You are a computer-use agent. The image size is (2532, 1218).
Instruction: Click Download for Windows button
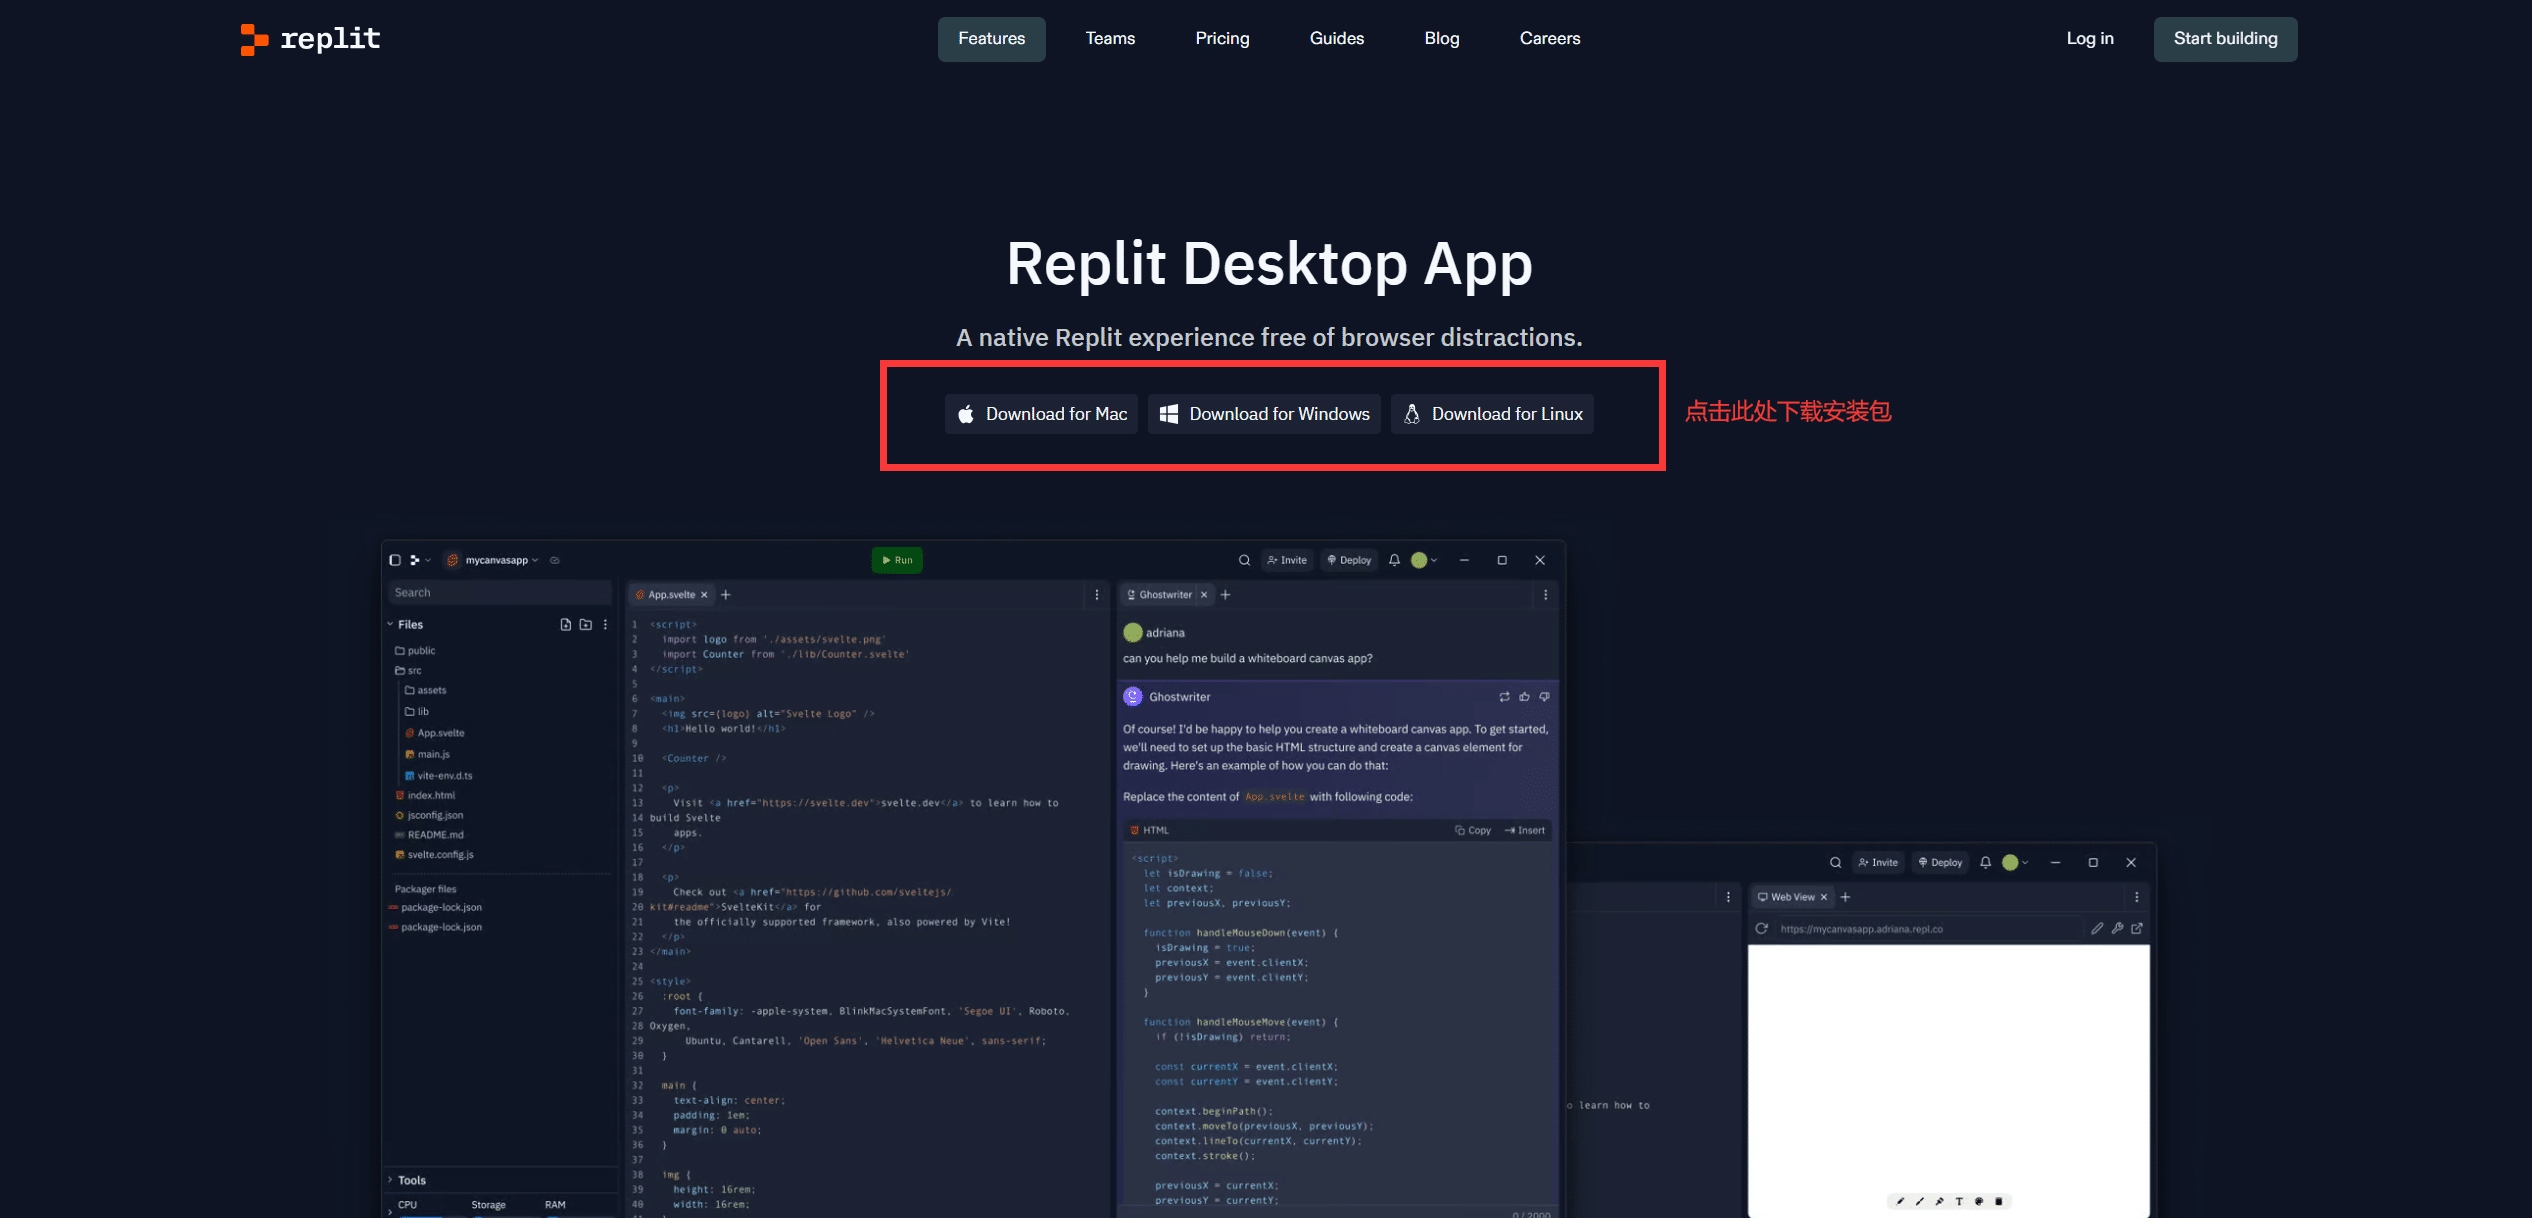coord(1264,414)
